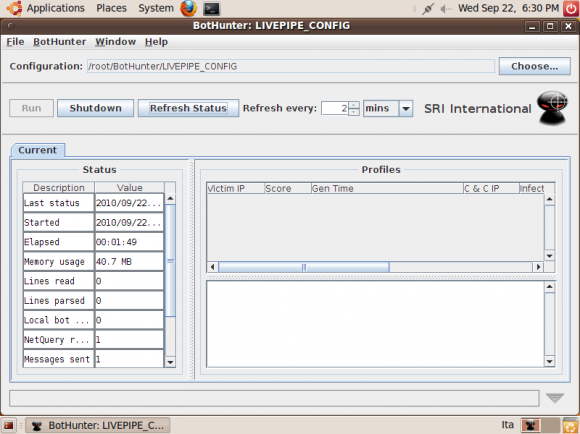The image size is (580, 434).
Task: Click the Configuration path text field
Action: point(291,66)
